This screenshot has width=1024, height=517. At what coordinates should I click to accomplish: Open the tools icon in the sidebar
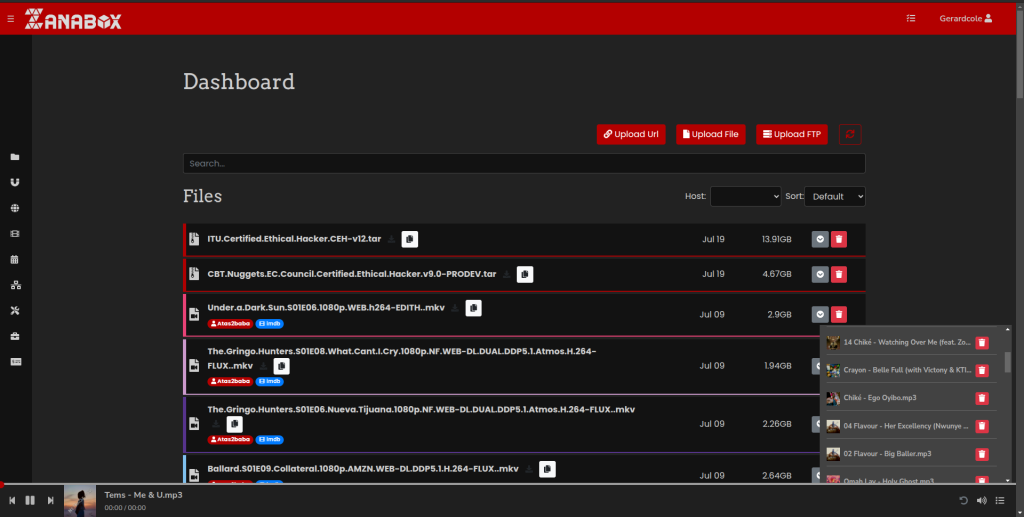pos(15,311)
